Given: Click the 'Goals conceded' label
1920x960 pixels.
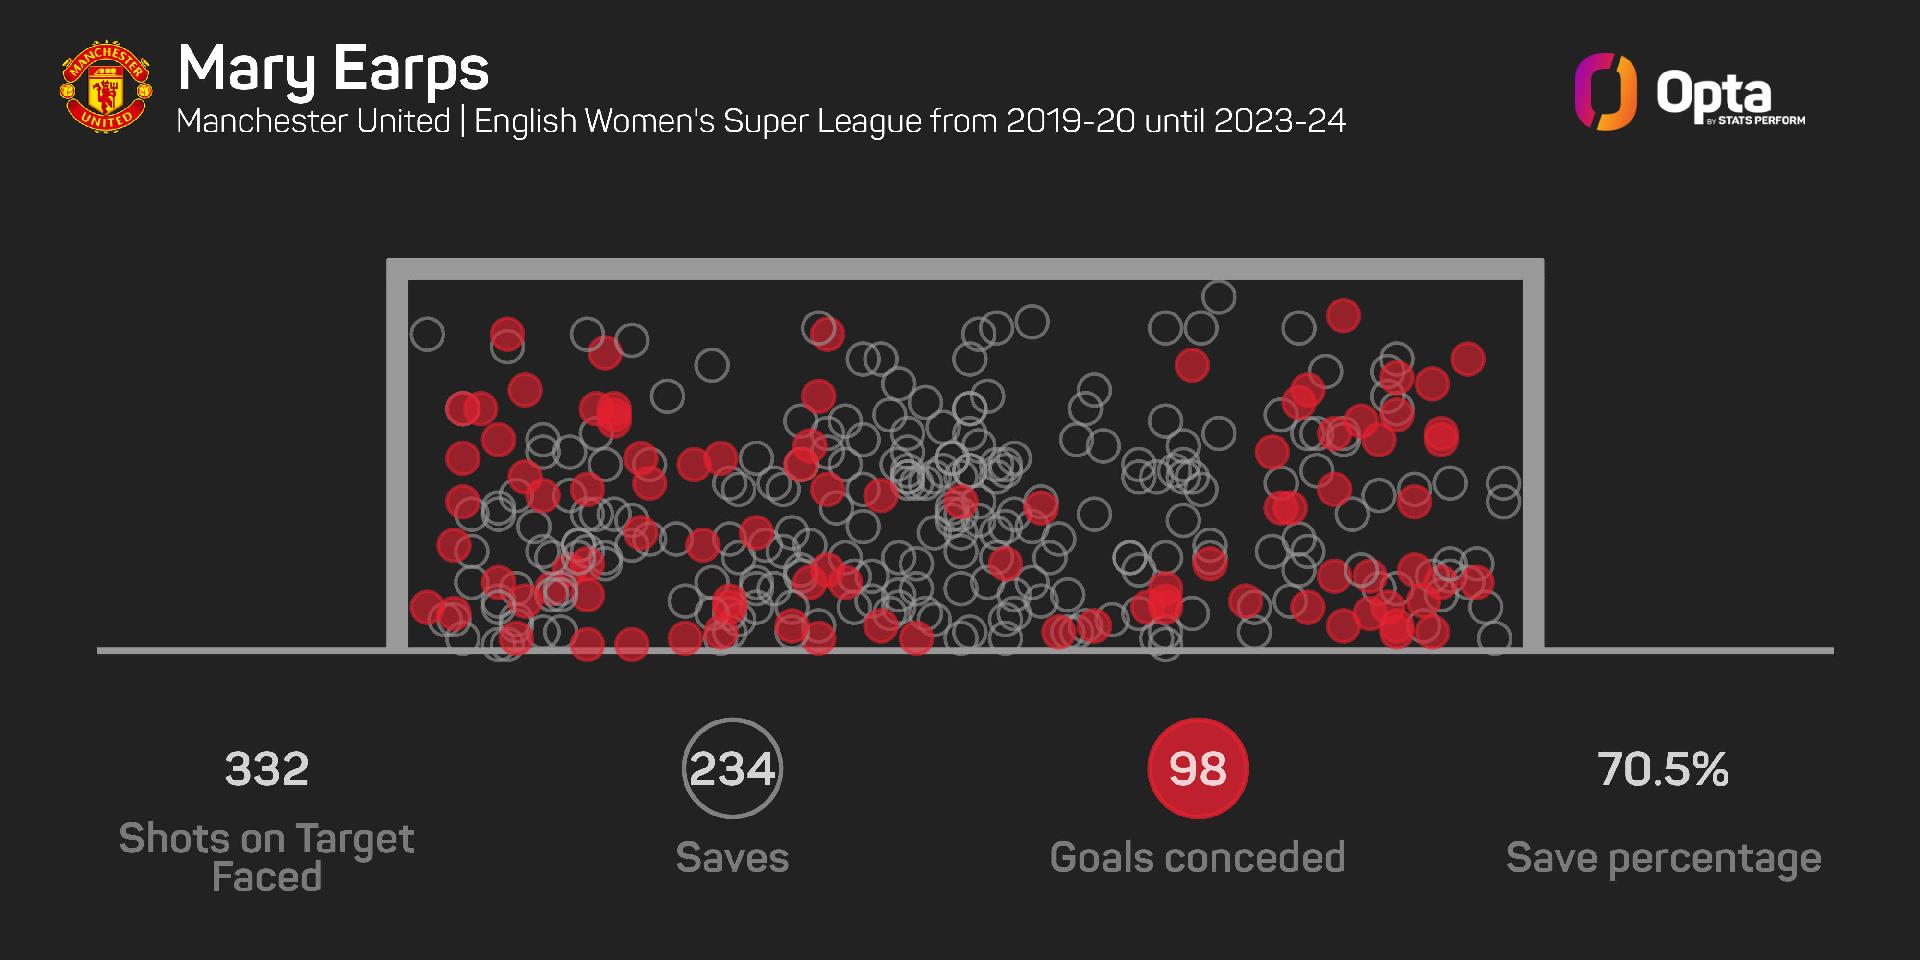Looking at the screenshot, I should (1197, 858).
